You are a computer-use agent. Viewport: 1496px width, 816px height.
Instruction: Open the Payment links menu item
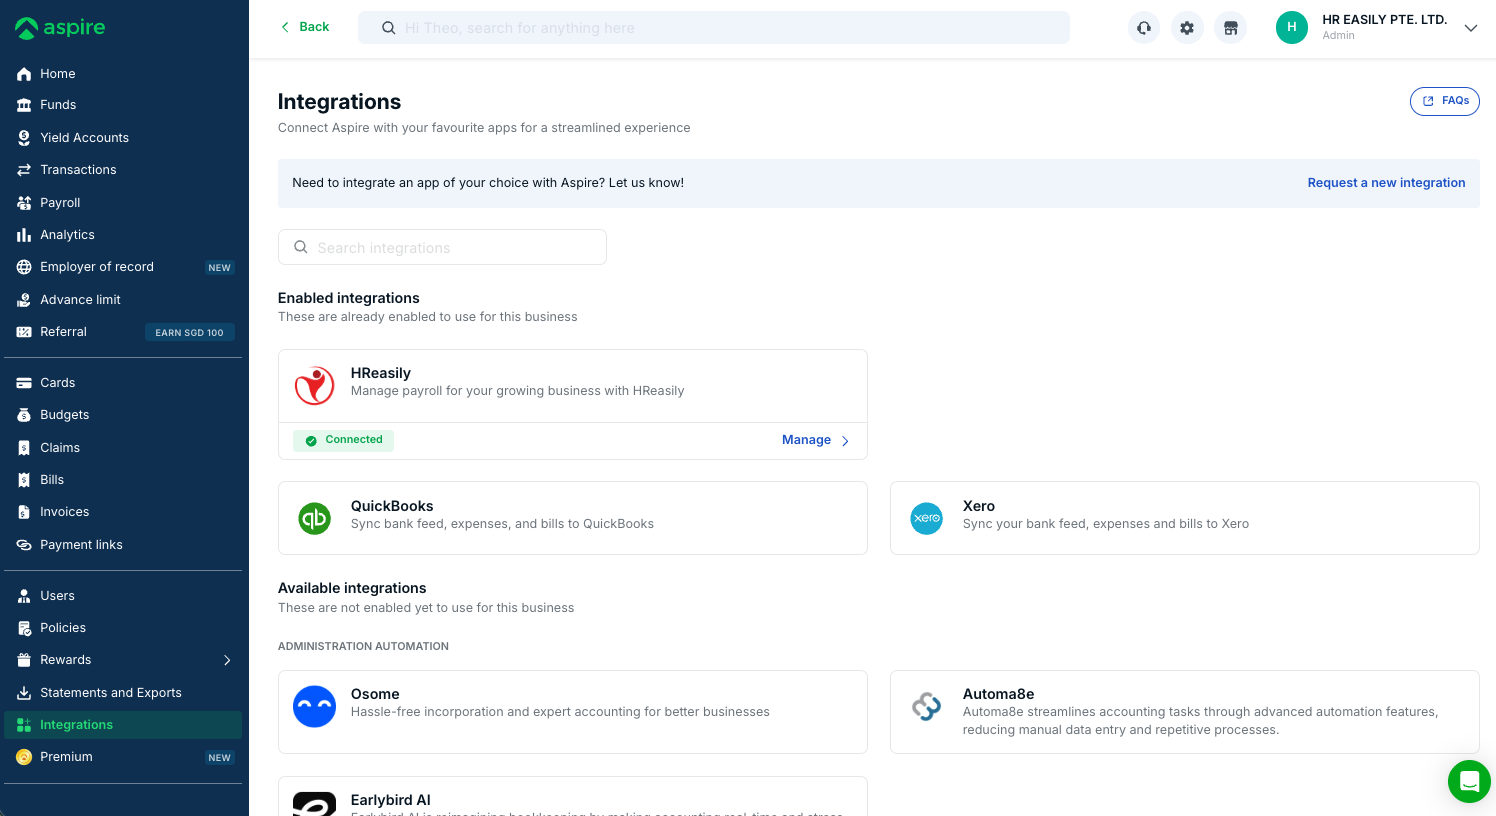coord(123,545)
